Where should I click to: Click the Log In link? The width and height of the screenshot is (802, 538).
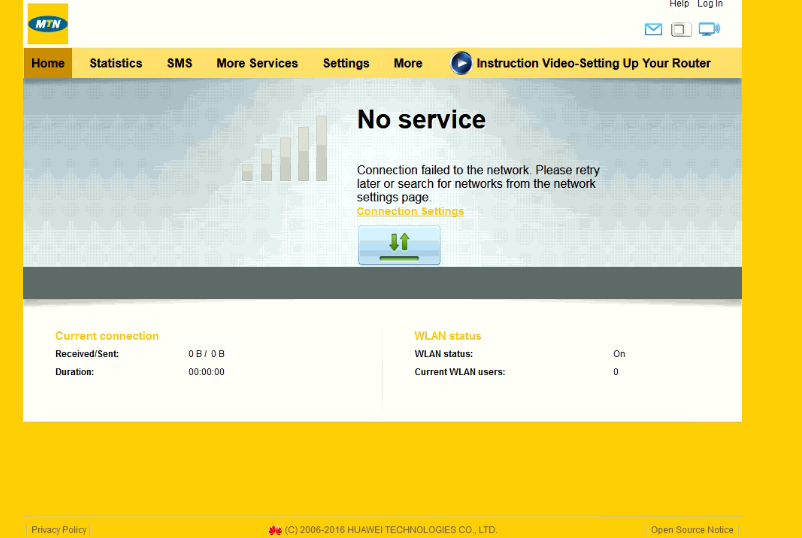click(710, 4)
